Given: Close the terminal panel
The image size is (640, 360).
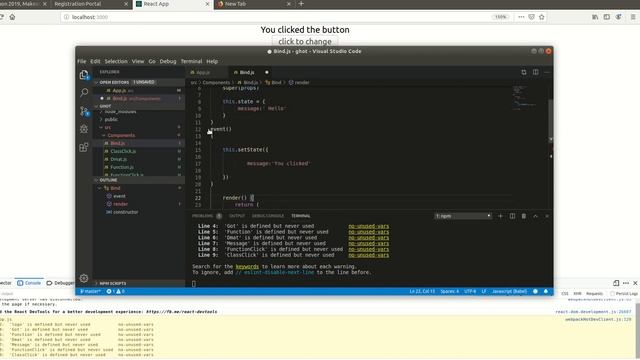Looking at the screenshot, I should [547, 216].
